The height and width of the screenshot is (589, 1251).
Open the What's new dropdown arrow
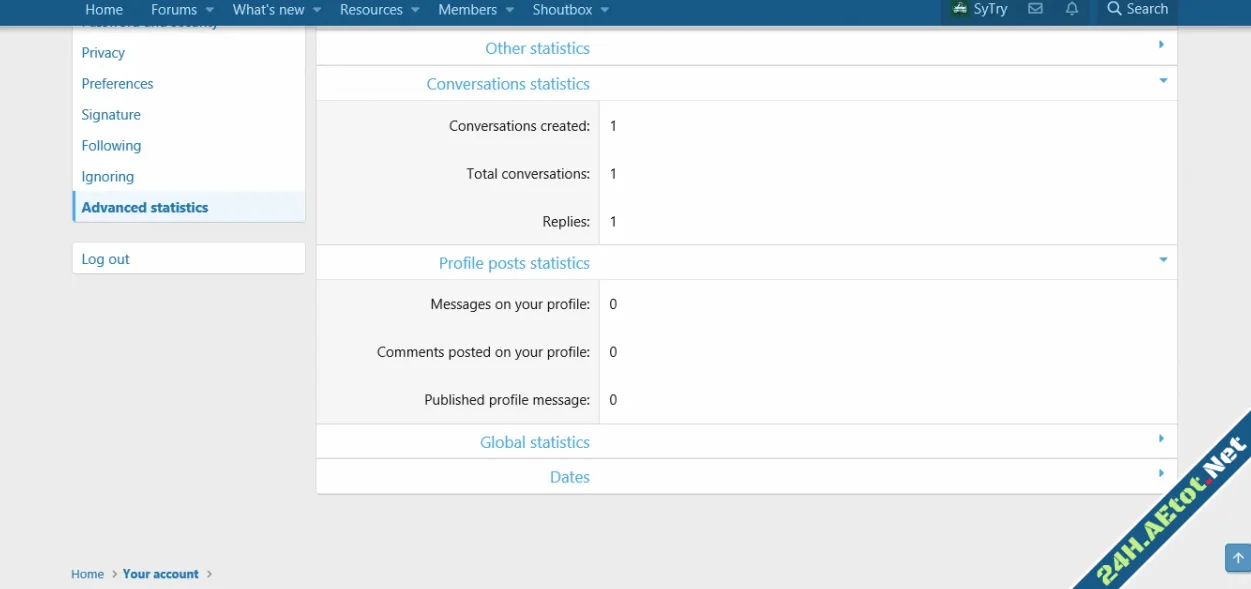(x=317, y=10)
